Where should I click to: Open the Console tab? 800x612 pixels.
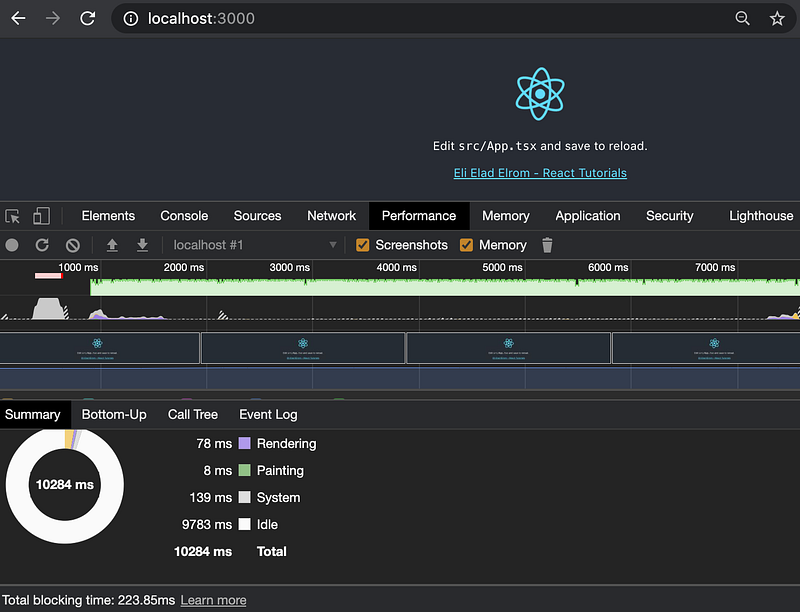coord(184,216)
